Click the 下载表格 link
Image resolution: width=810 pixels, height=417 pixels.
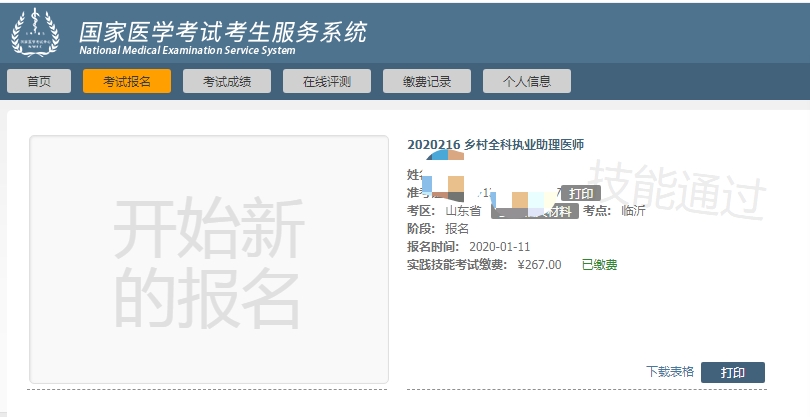670,372
